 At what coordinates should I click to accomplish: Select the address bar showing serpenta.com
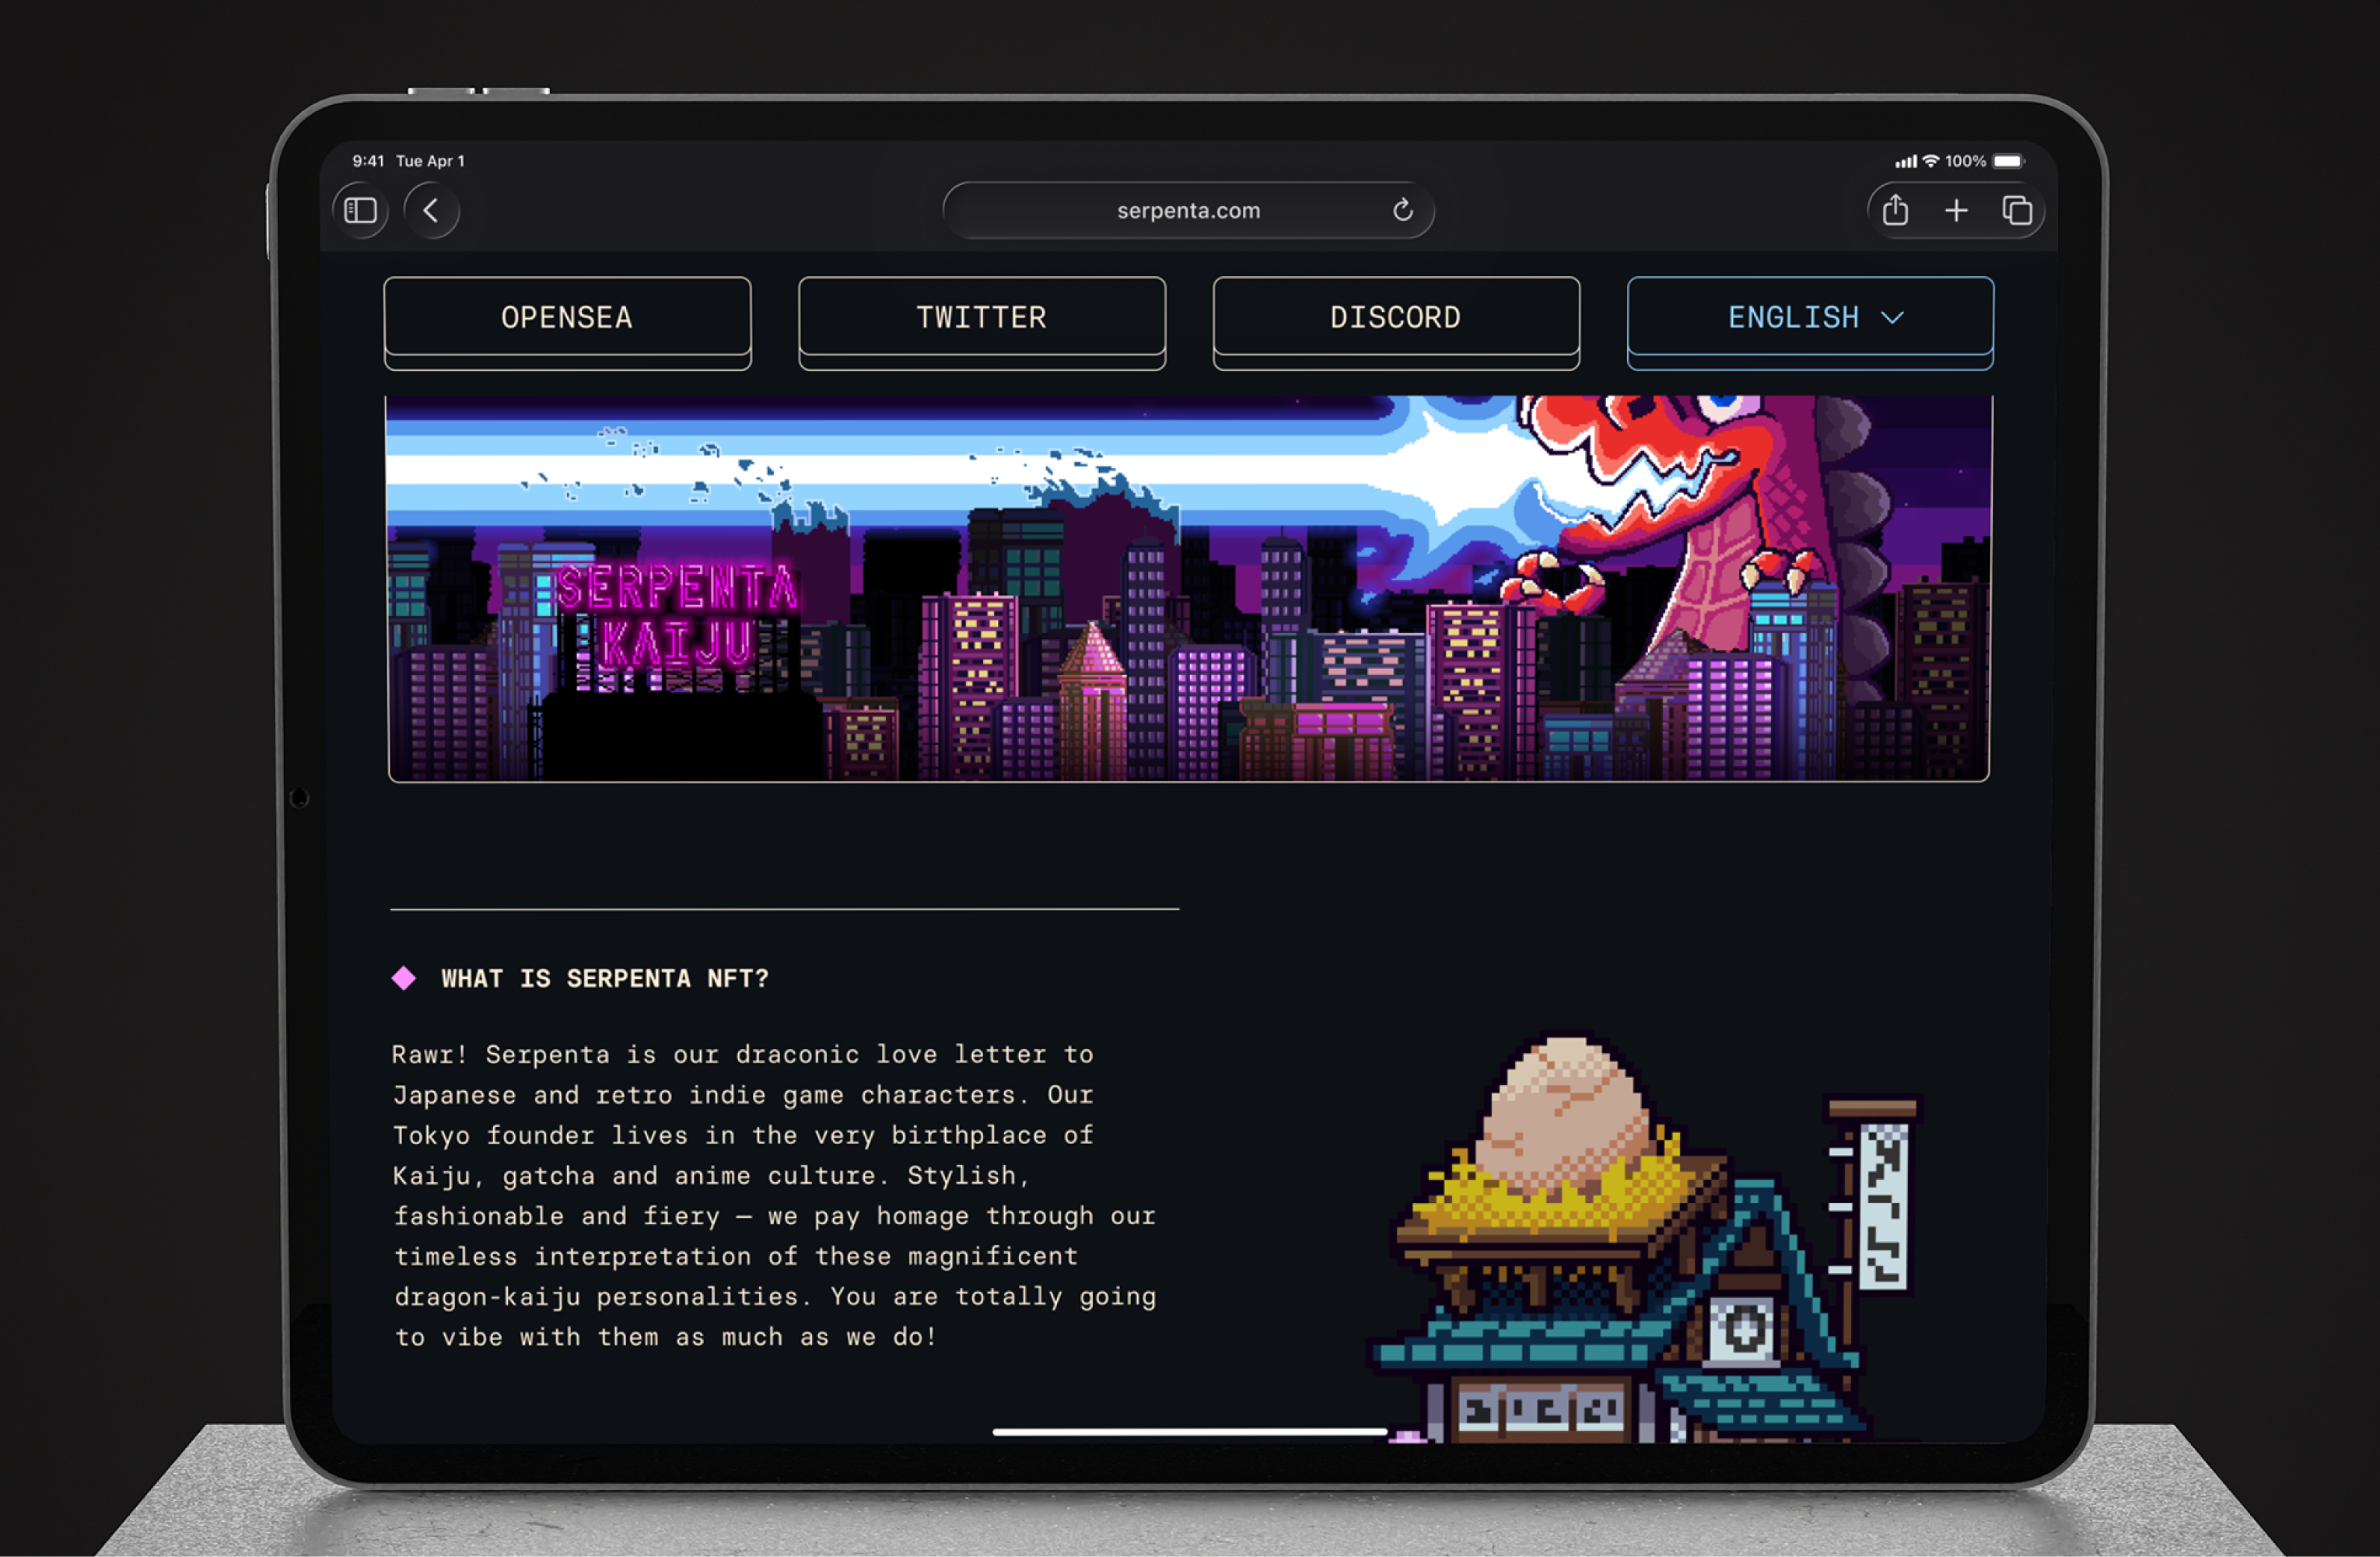click(x=1188, y=210)
